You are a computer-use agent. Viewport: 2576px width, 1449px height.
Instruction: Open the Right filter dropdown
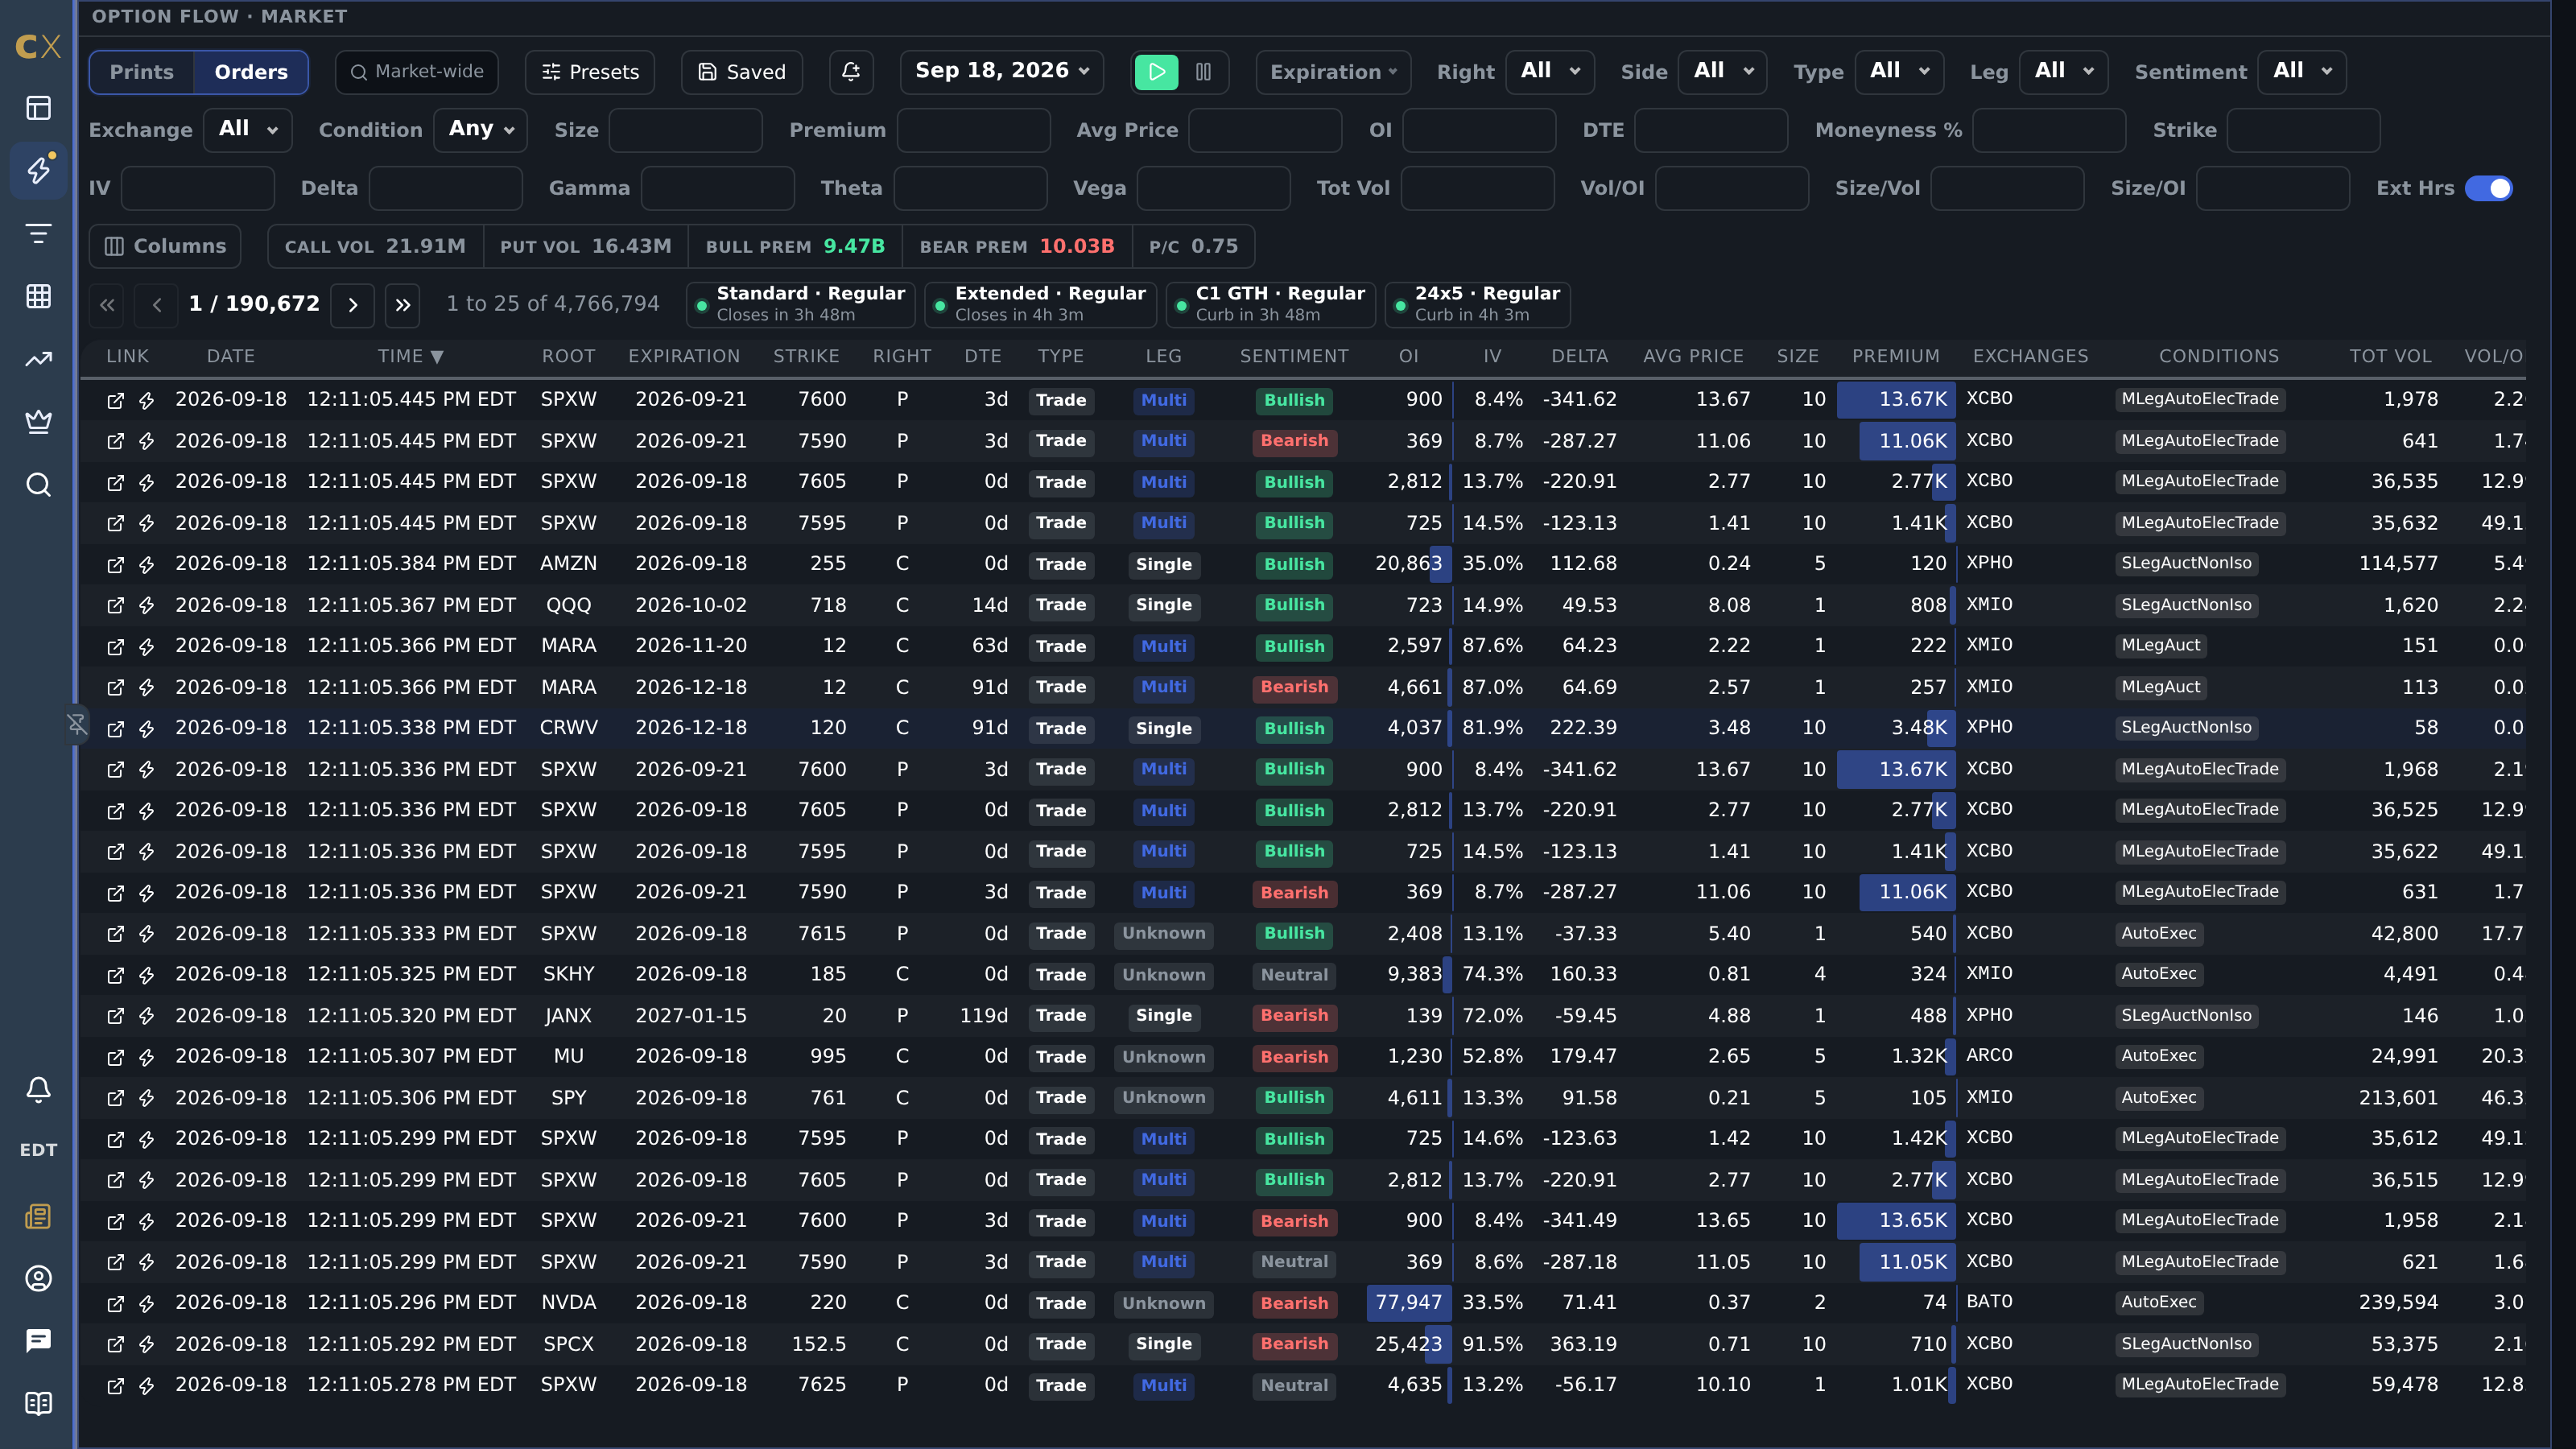(1550, 71)
